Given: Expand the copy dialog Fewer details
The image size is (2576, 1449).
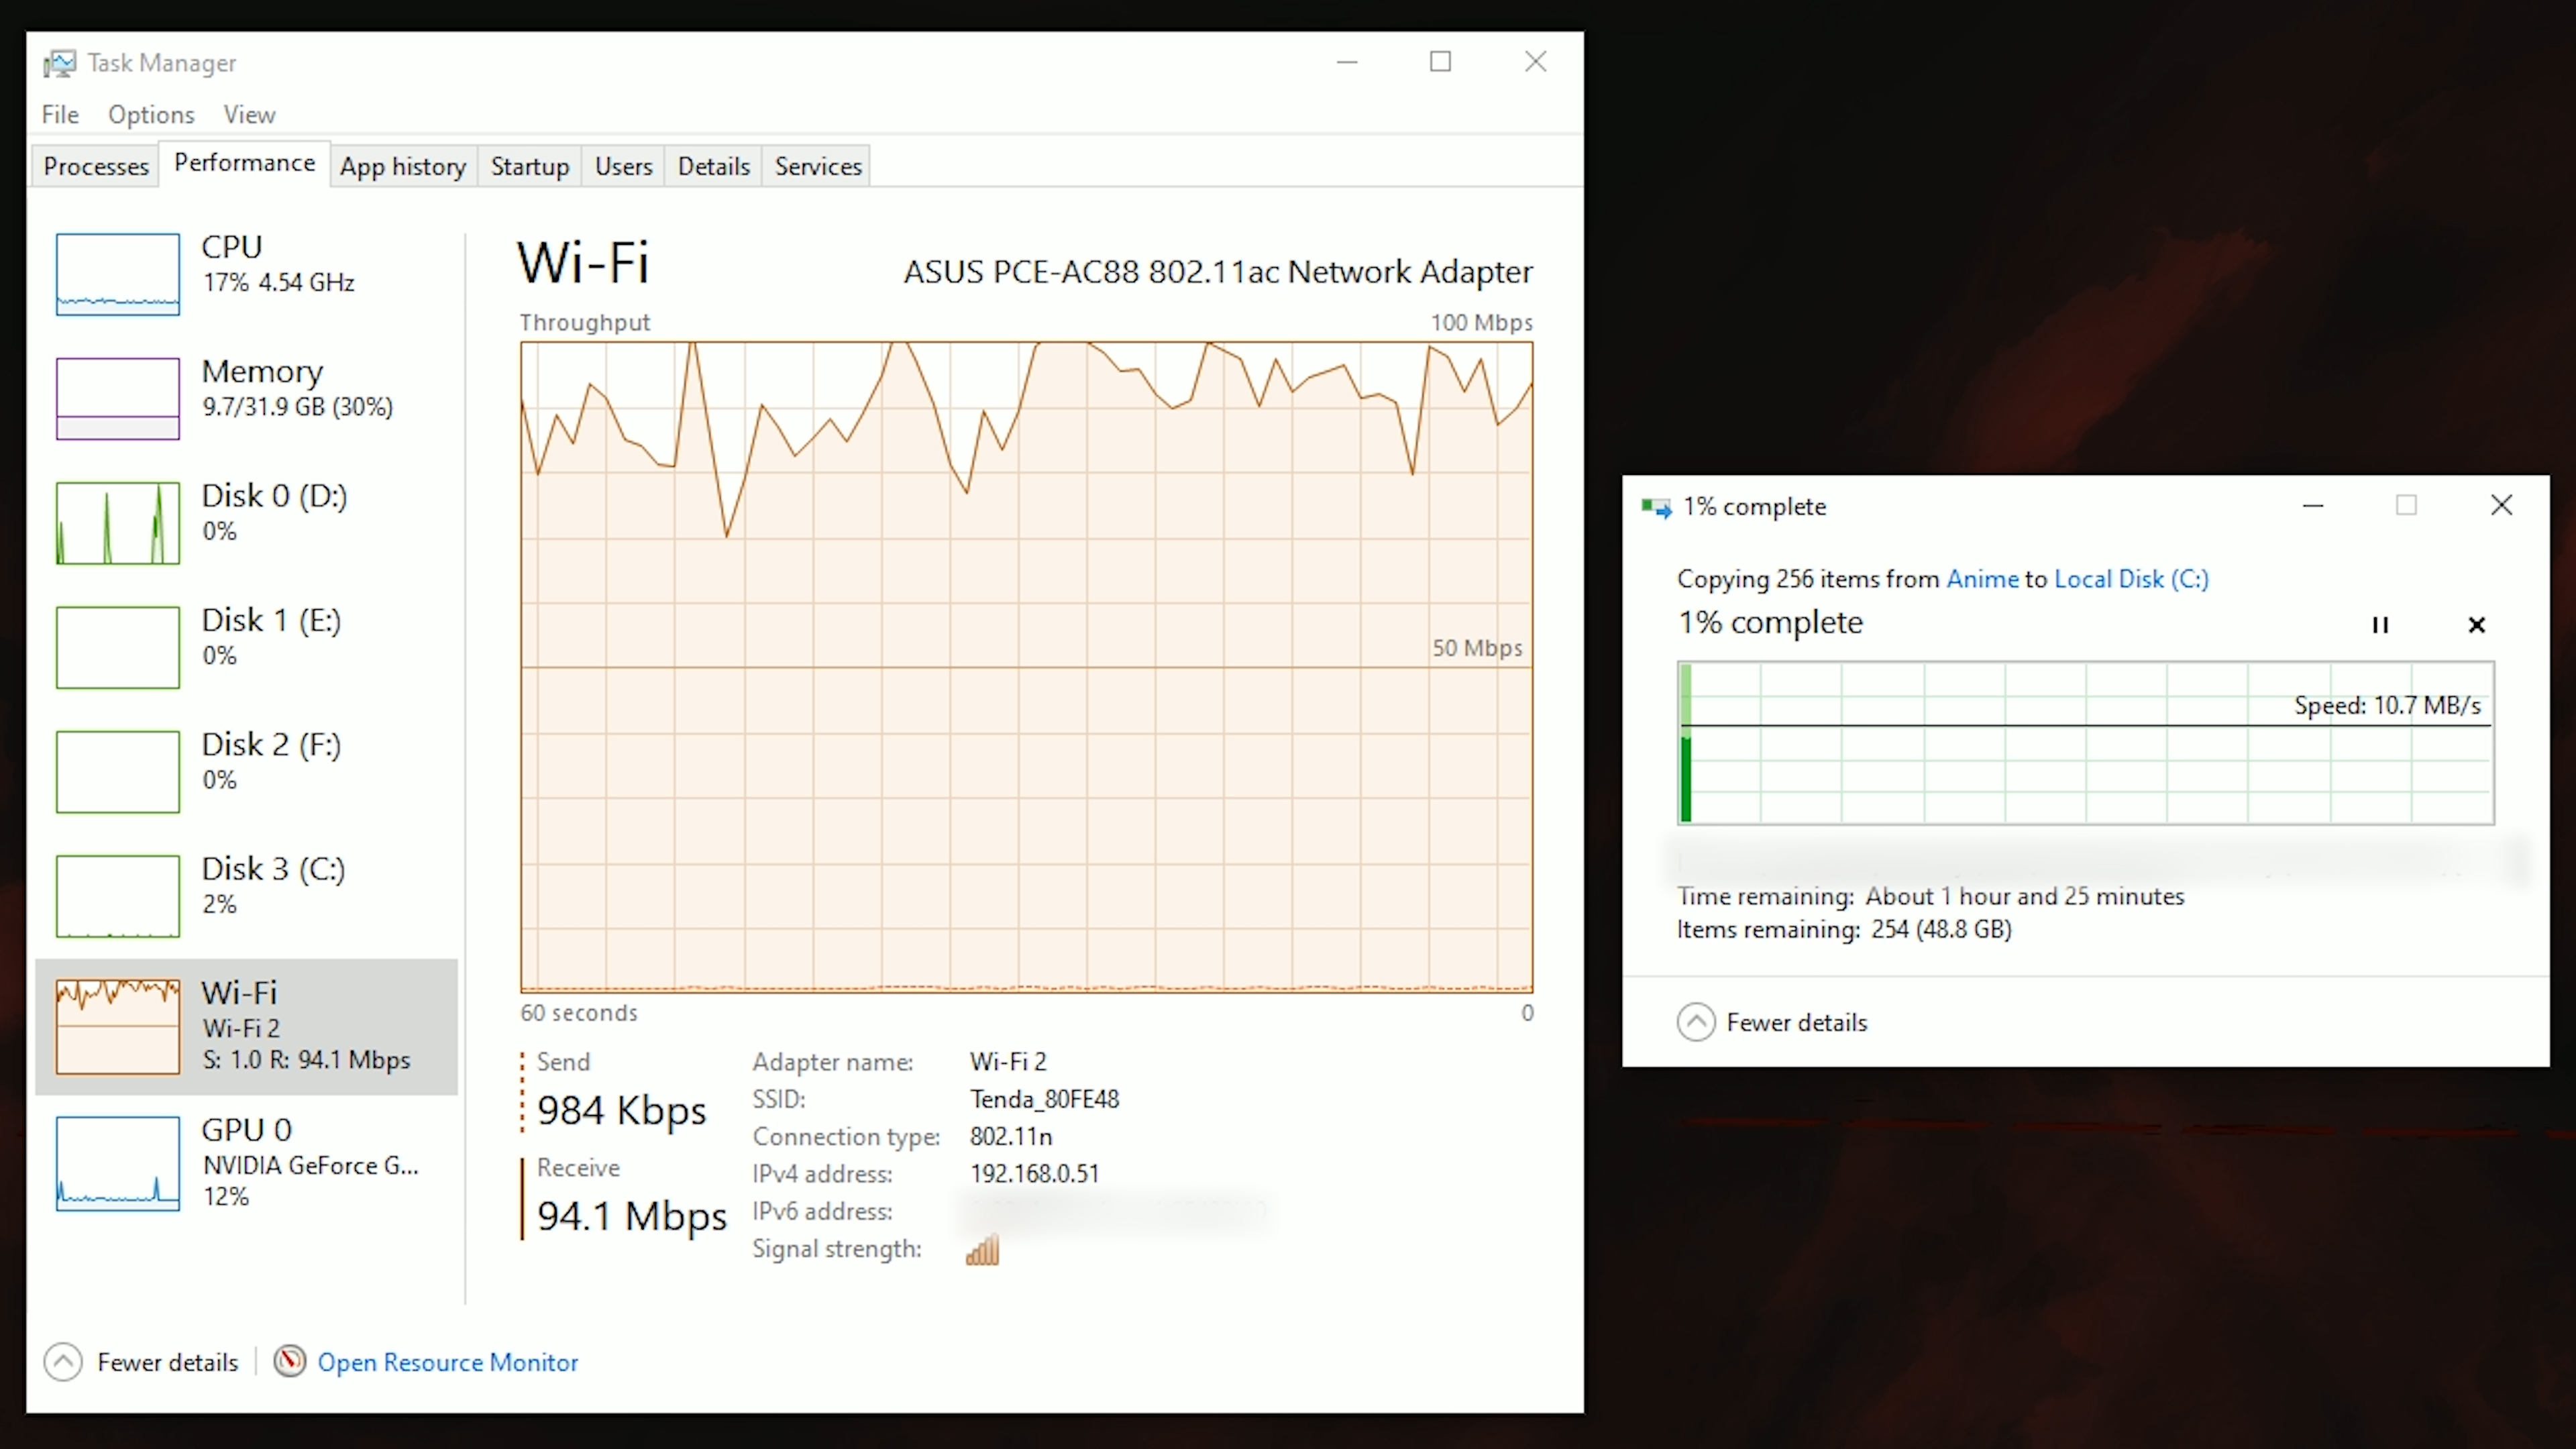Looking at the screenshot, I should [1769, 1021].
